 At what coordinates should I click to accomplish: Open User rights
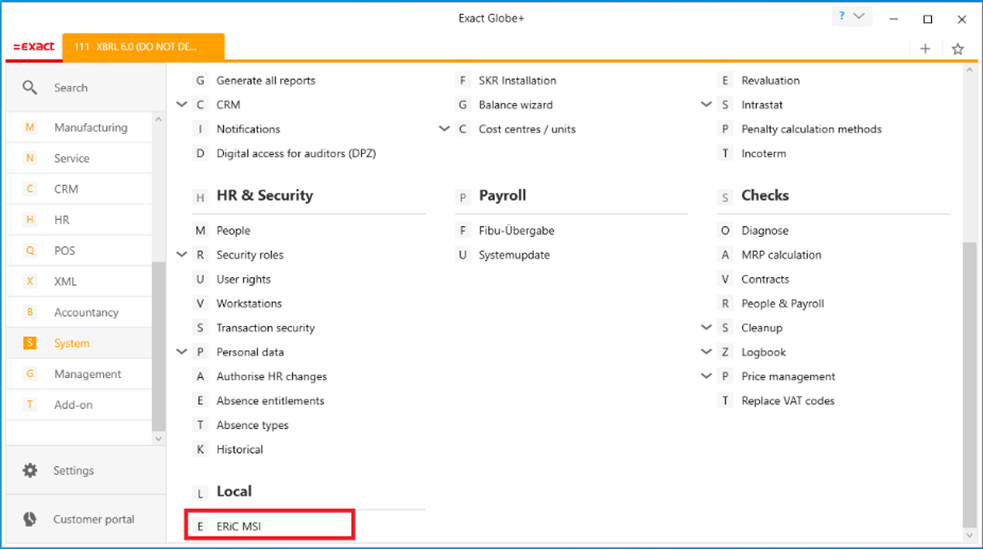243,279
